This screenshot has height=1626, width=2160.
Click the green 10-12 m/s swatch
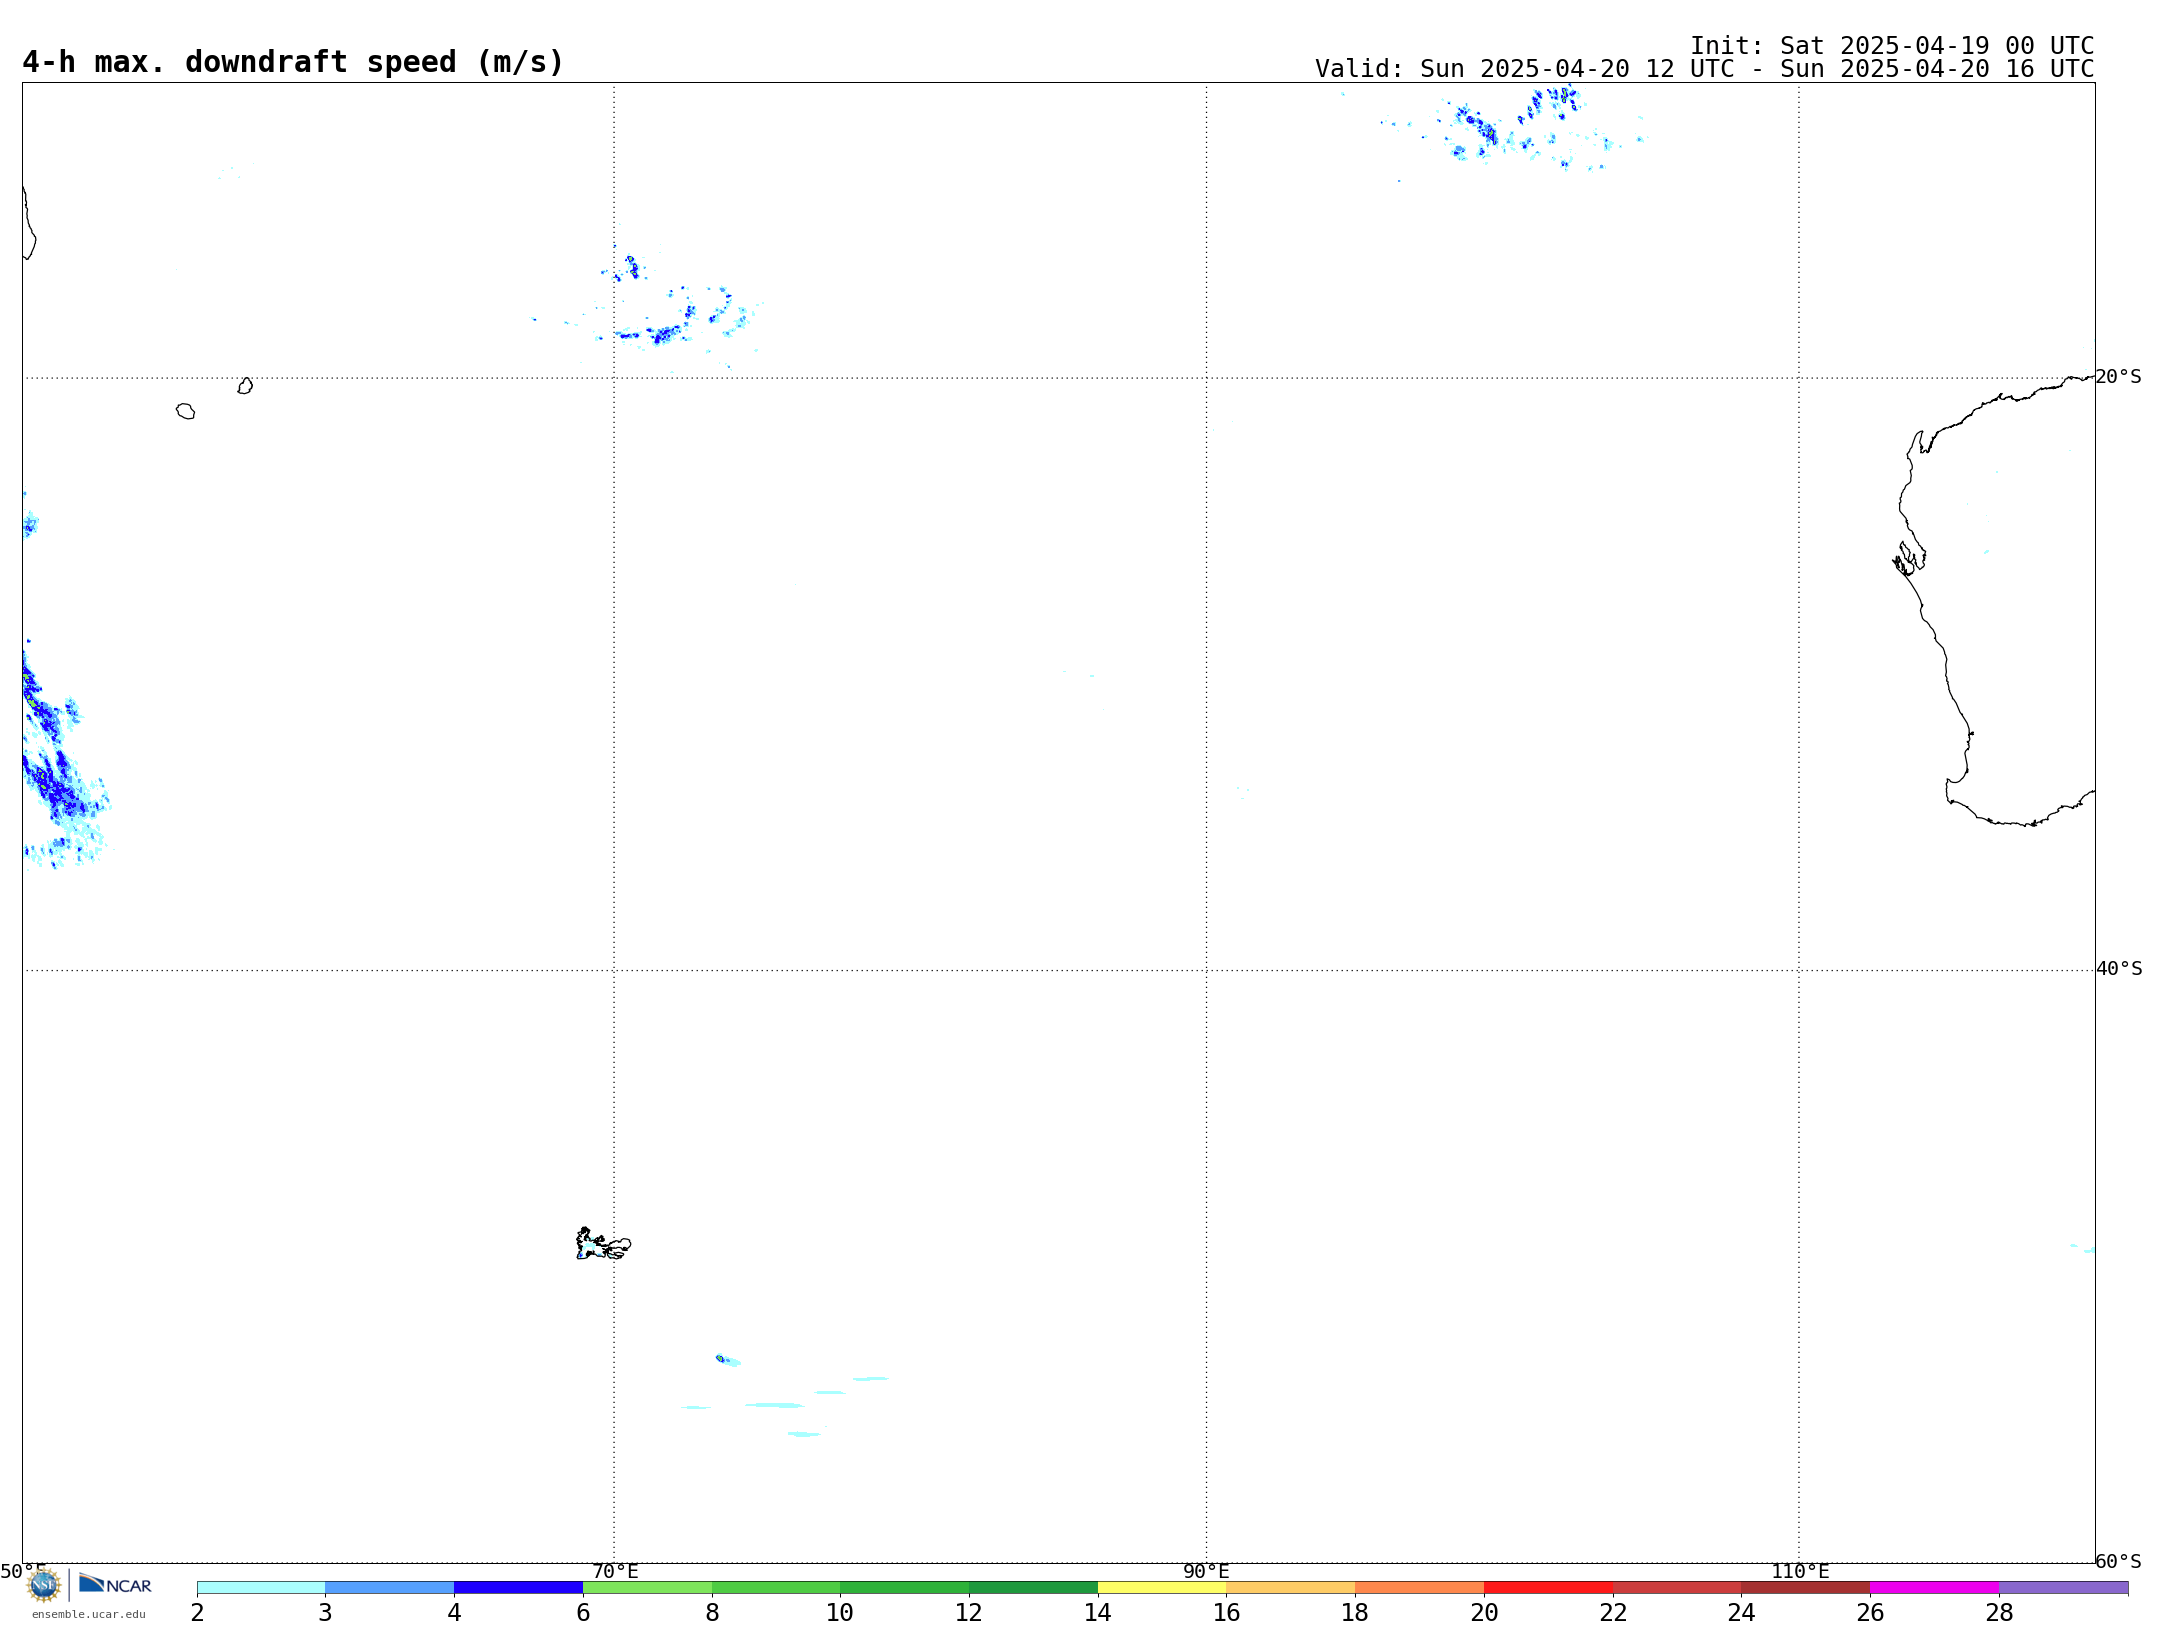coord(905,1588)
